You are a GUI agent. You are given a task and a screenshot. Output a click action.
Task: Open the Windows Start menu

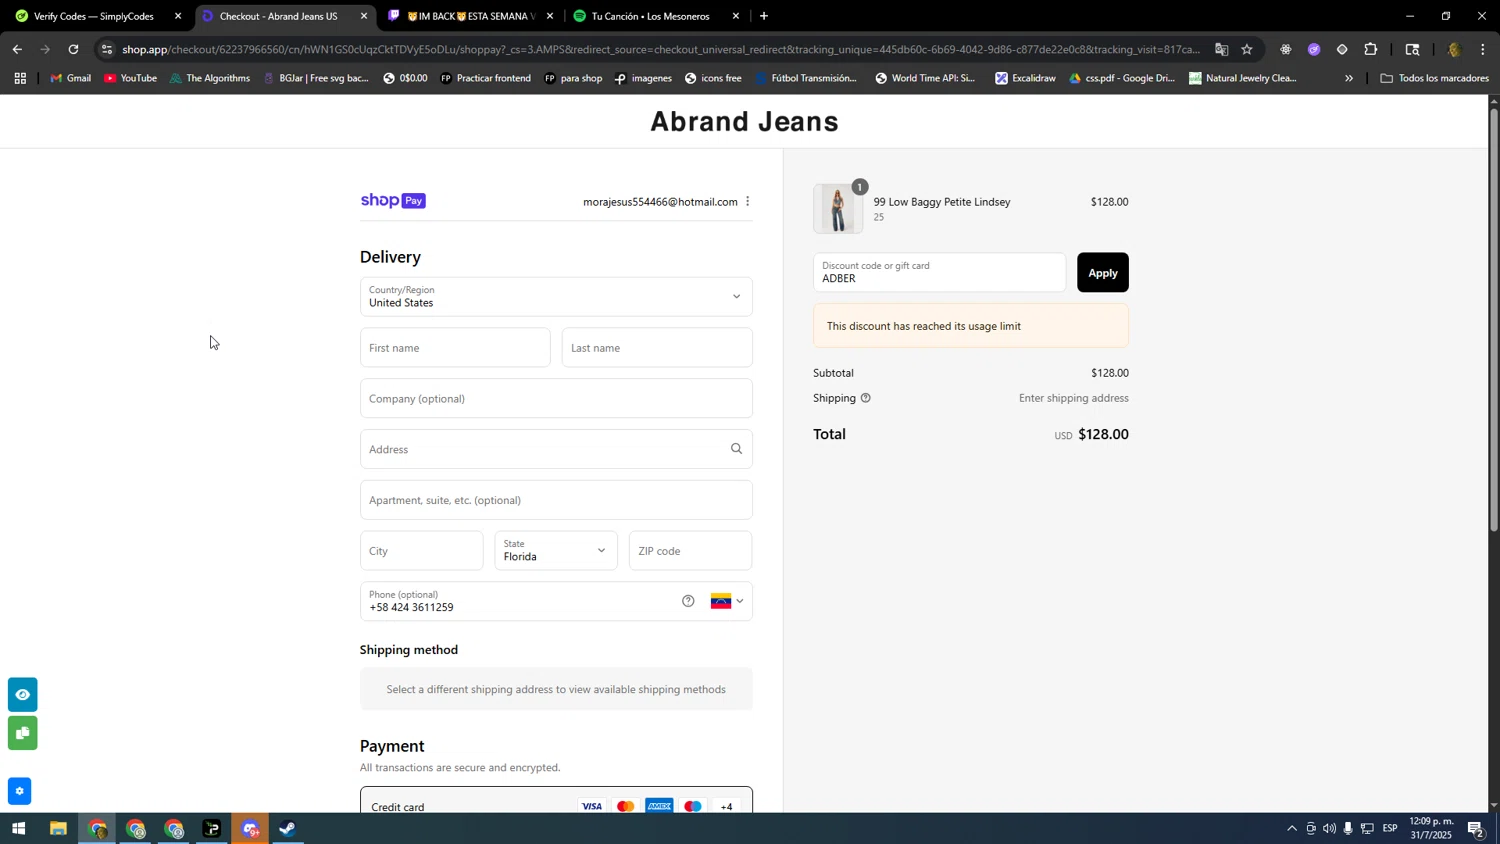pyautogui.click(x=18, y=829)
